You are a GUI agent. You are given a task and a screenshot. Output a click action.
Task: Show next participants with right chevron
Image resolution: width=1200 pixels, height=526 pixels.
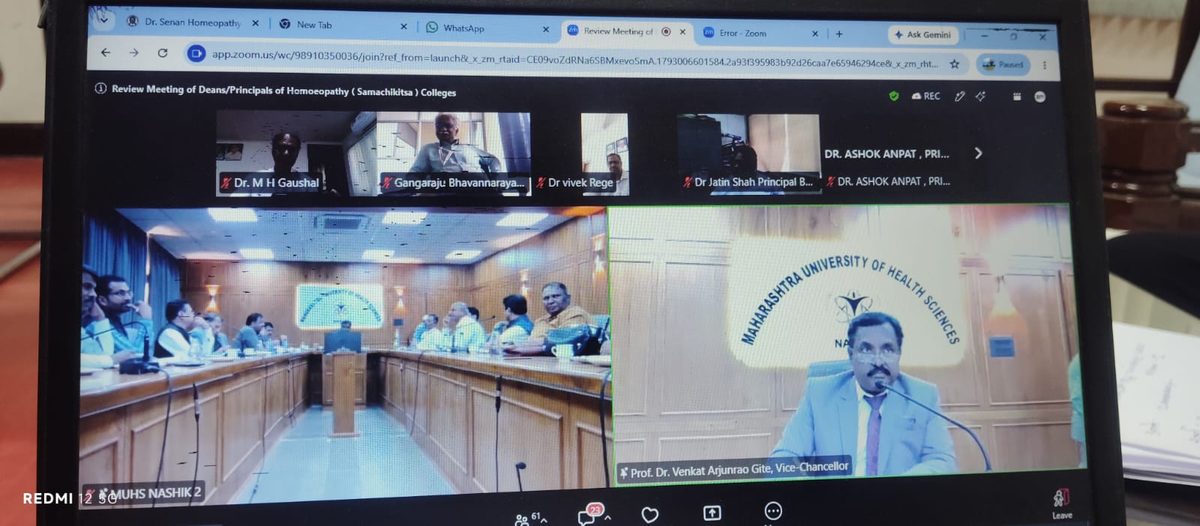coord(978,153)
